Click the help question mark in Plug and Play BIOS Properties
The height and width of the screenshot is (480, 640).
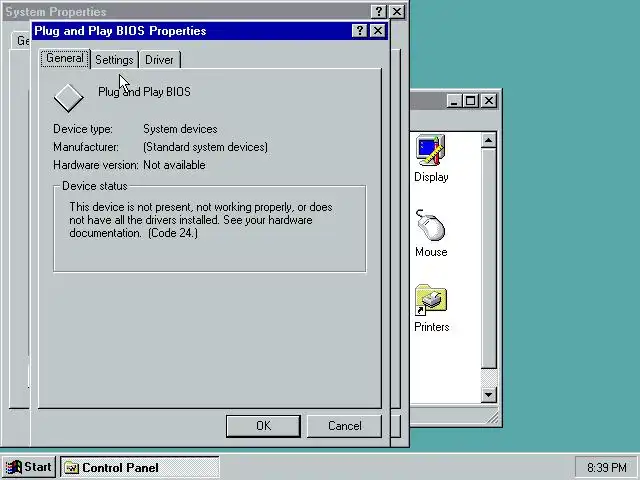(x=360, y=31)
